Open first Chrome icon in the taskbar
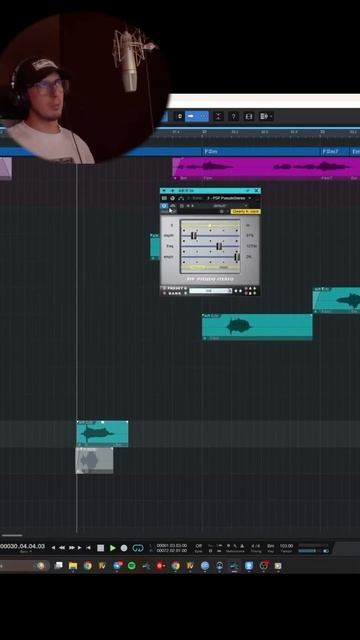The image size is (360, 640). [x=87, y=566]
